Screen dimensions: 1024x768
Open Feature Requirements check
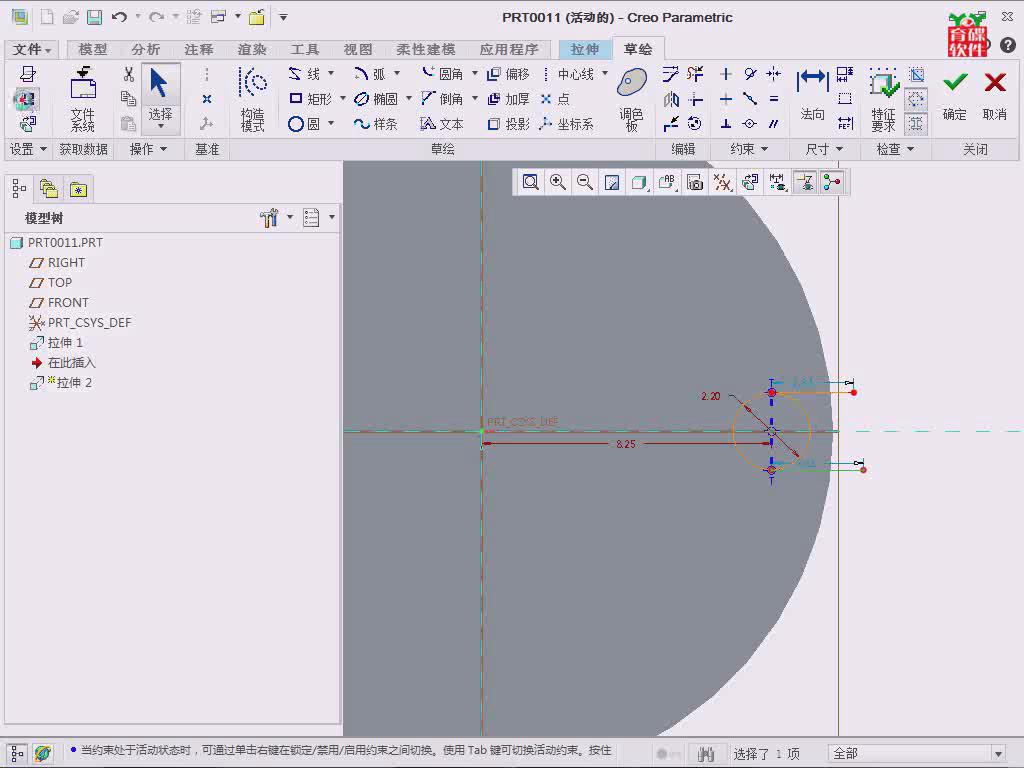point(883,99)
